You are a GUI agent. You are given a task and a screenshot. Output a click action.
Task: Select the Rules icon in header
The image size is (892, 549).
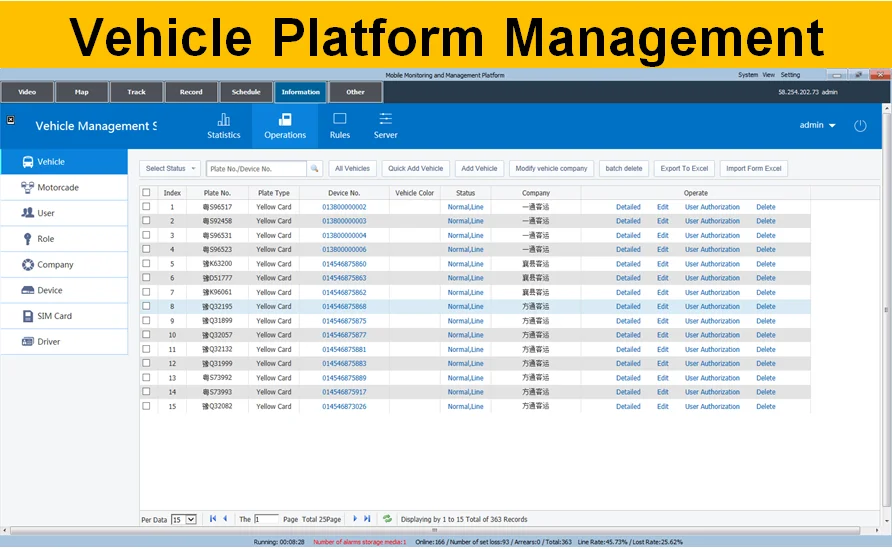[x=340, y=120]
